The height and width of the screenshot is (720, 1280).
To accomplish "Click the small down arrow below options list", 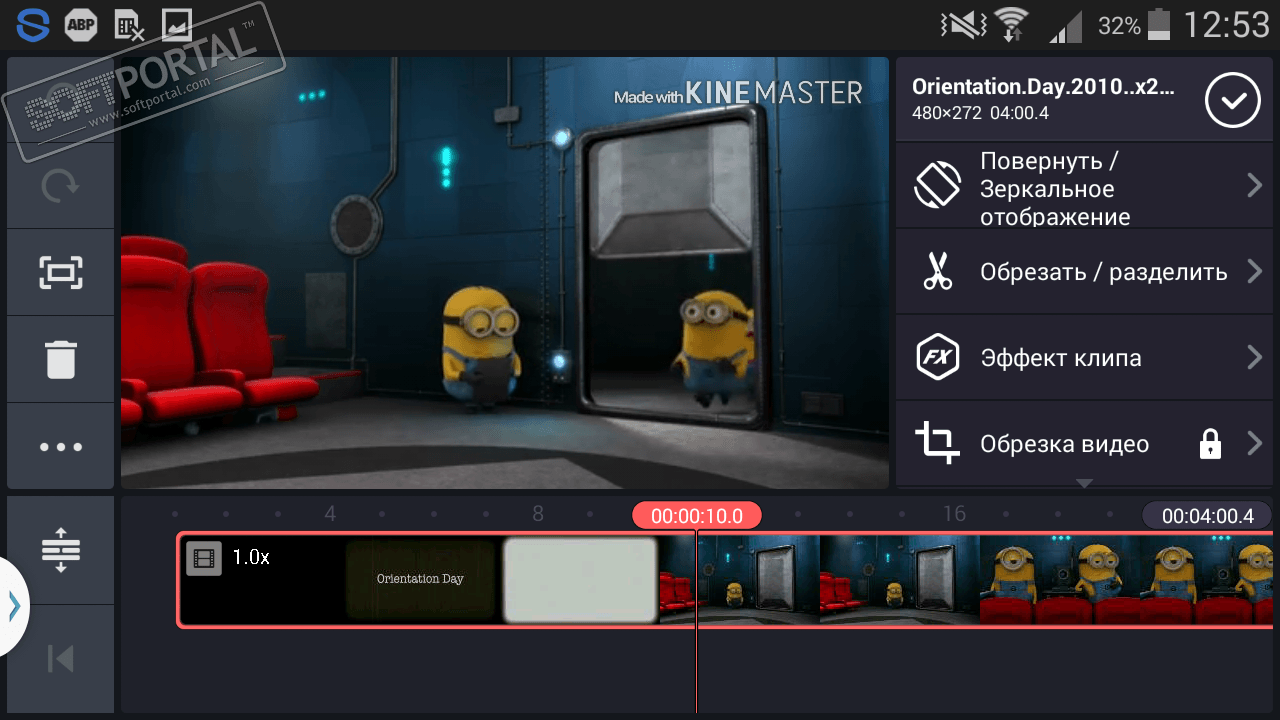I will pos(1084,484).
